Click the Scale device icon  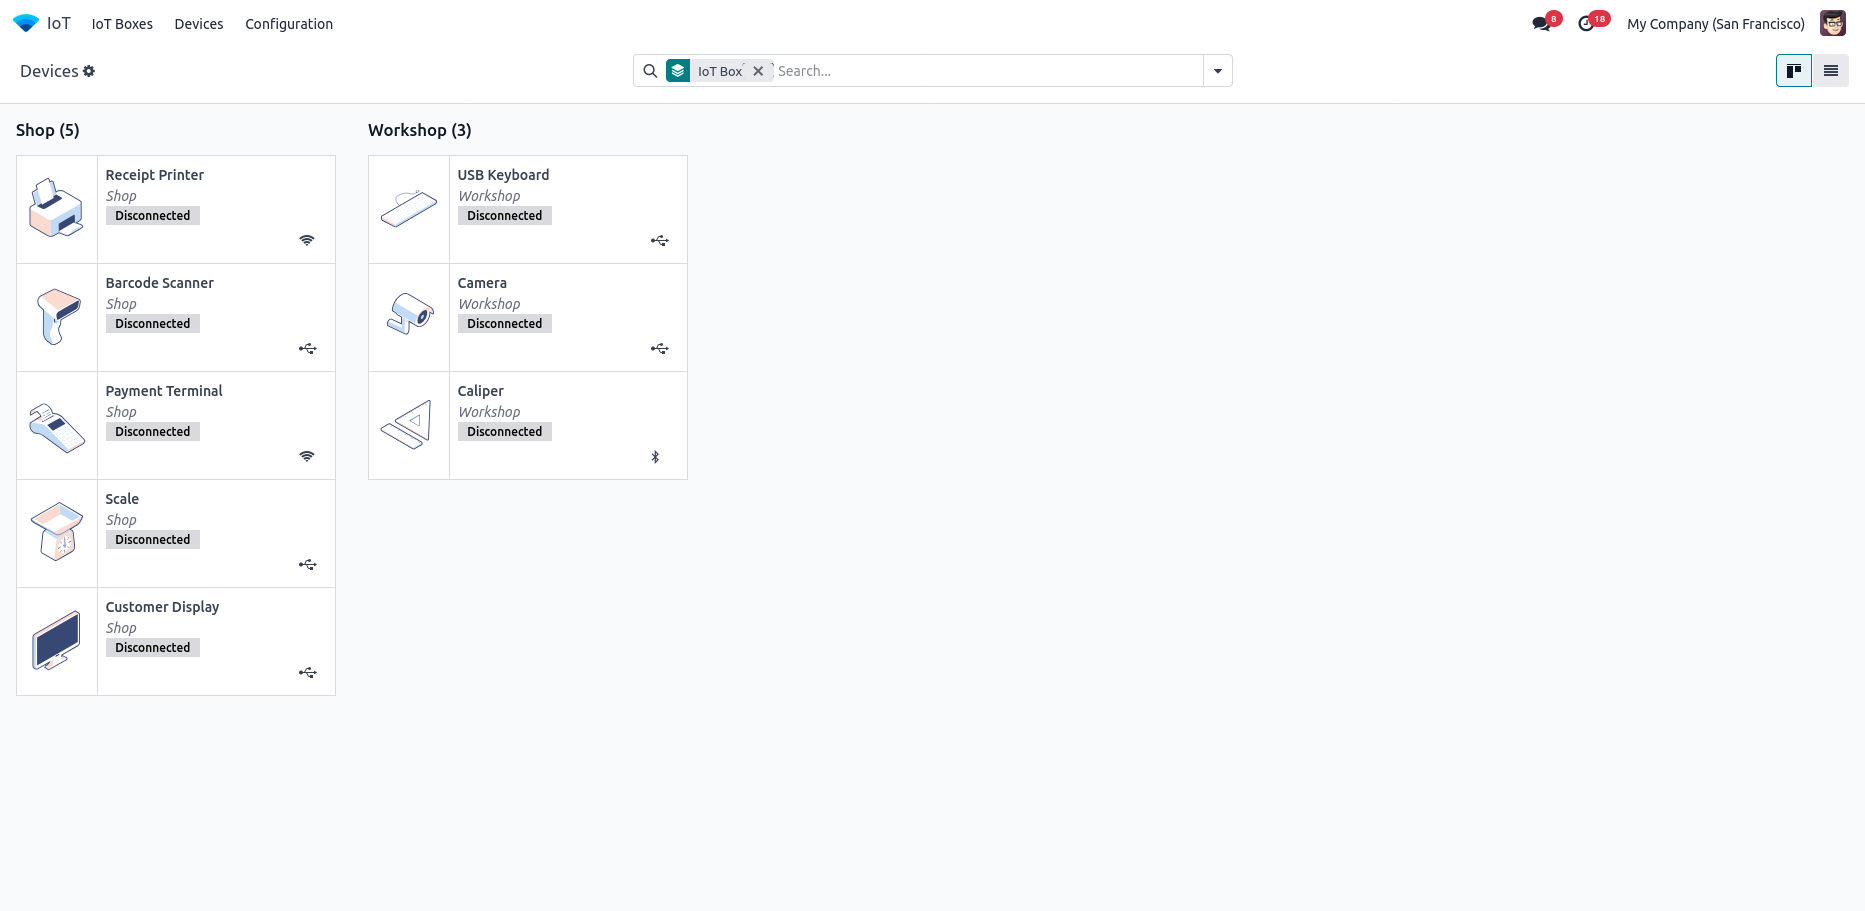coord(56,532)
